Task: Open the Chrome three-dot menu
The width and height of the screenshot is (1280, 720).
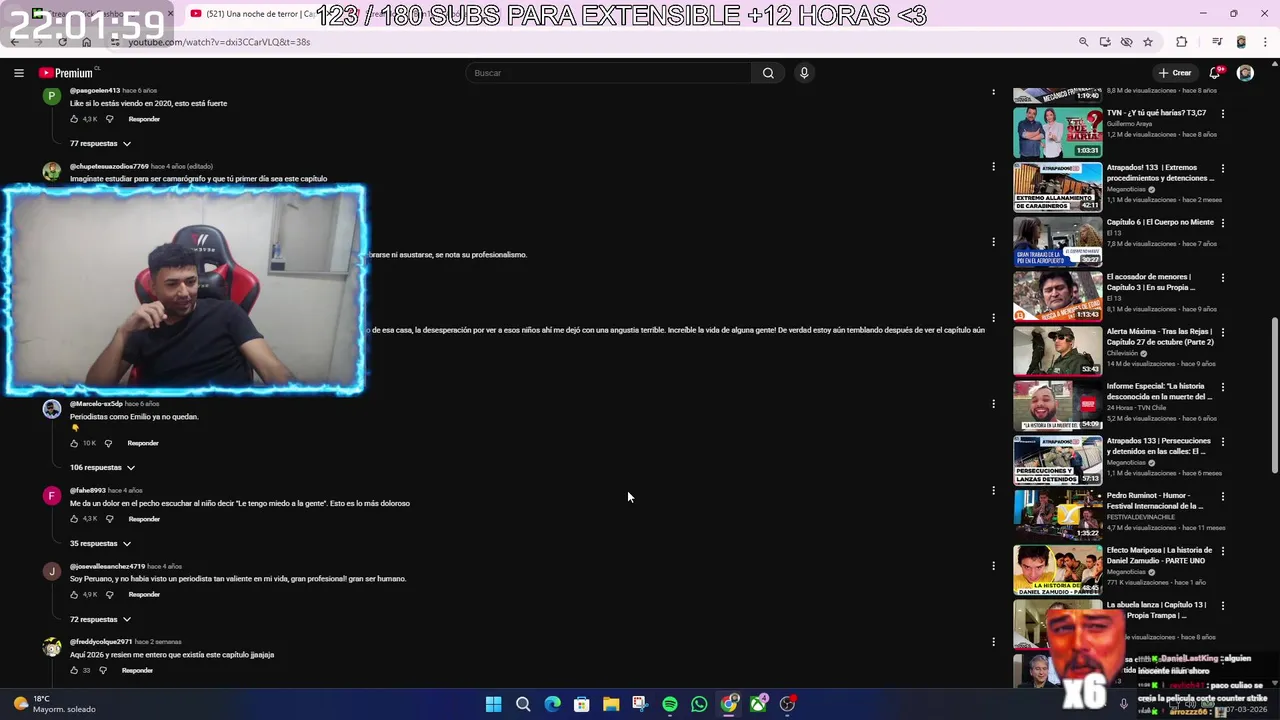Action: pyautogui.click(x=1266, y=42)
